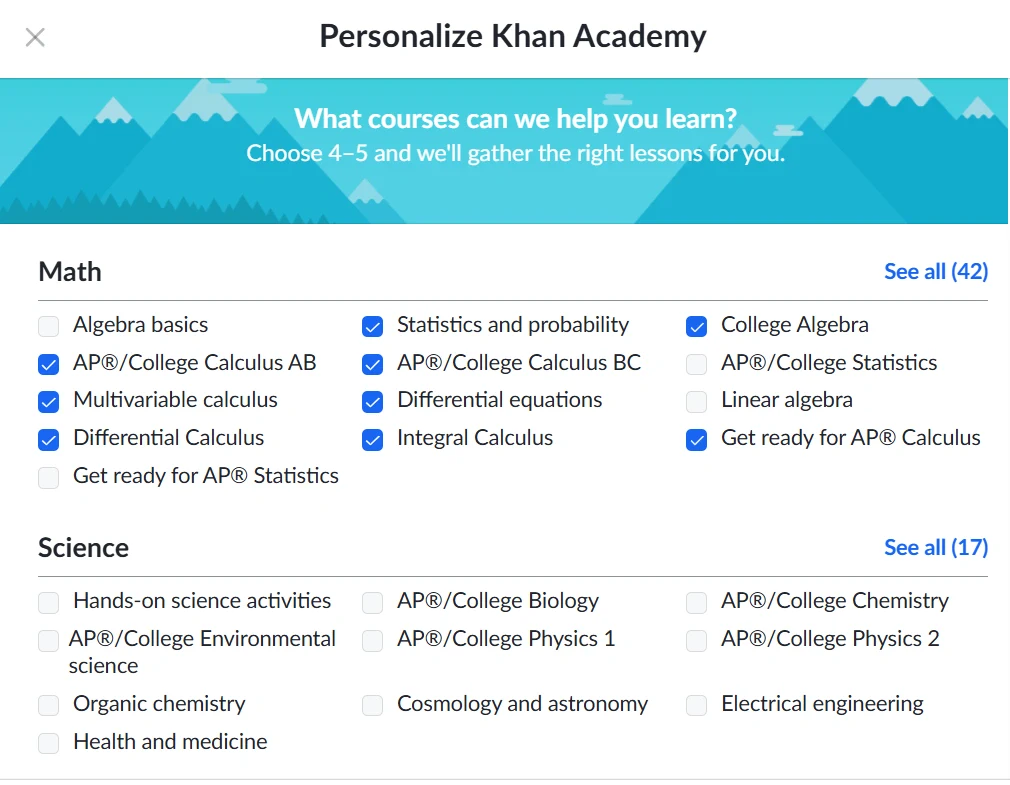Screen dimensions: 1010x785
Task: Untick the Integral Calculus checkbox
Action: pos(373,440)
